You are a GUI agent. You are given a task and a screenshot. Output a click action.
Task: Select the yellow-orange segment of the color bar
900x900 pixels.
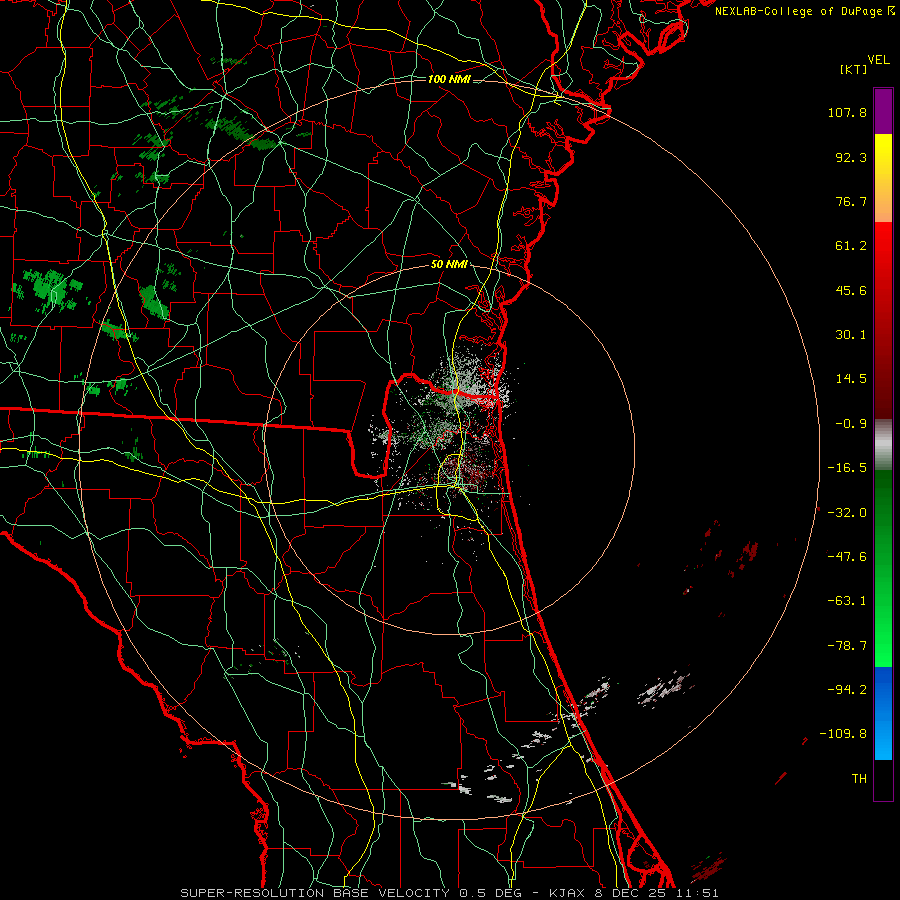883,178
